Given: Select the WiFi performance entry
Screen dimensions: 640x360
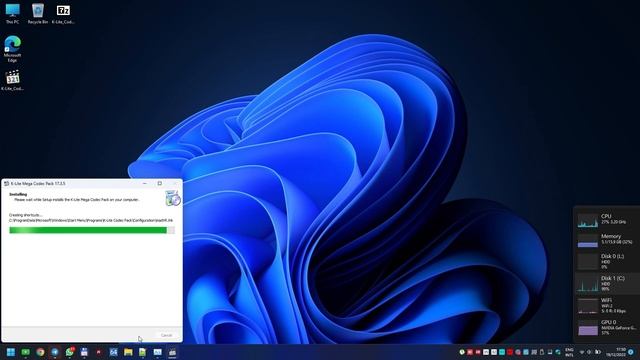Looking at the screenshot, I should pos(607,305).
